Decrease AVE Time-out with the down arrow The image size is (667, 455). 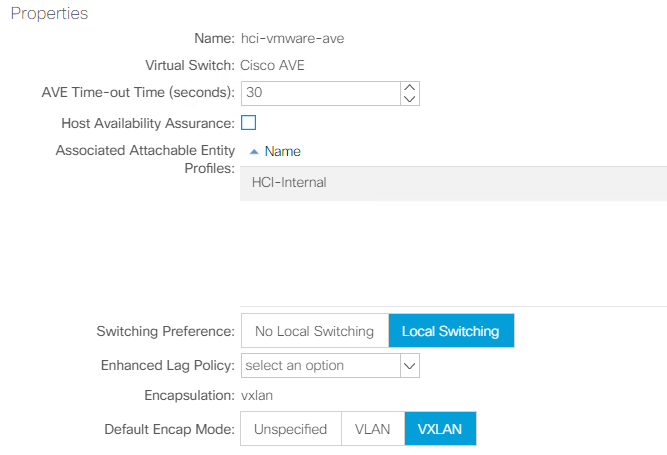(409, 99)
